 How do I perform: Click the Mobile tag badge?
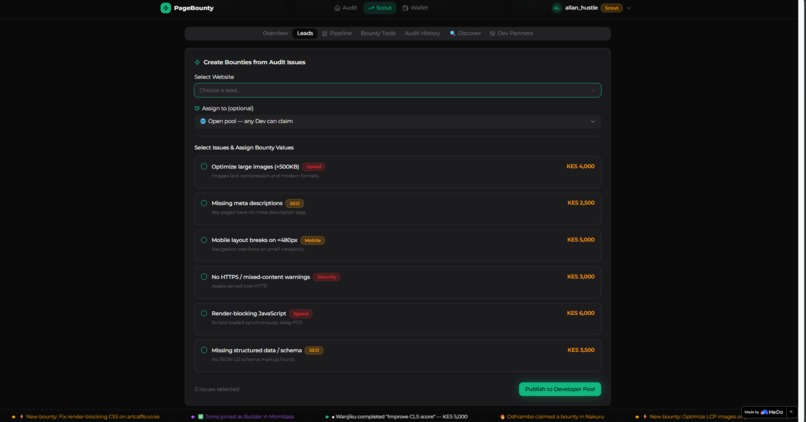[313, 240]
